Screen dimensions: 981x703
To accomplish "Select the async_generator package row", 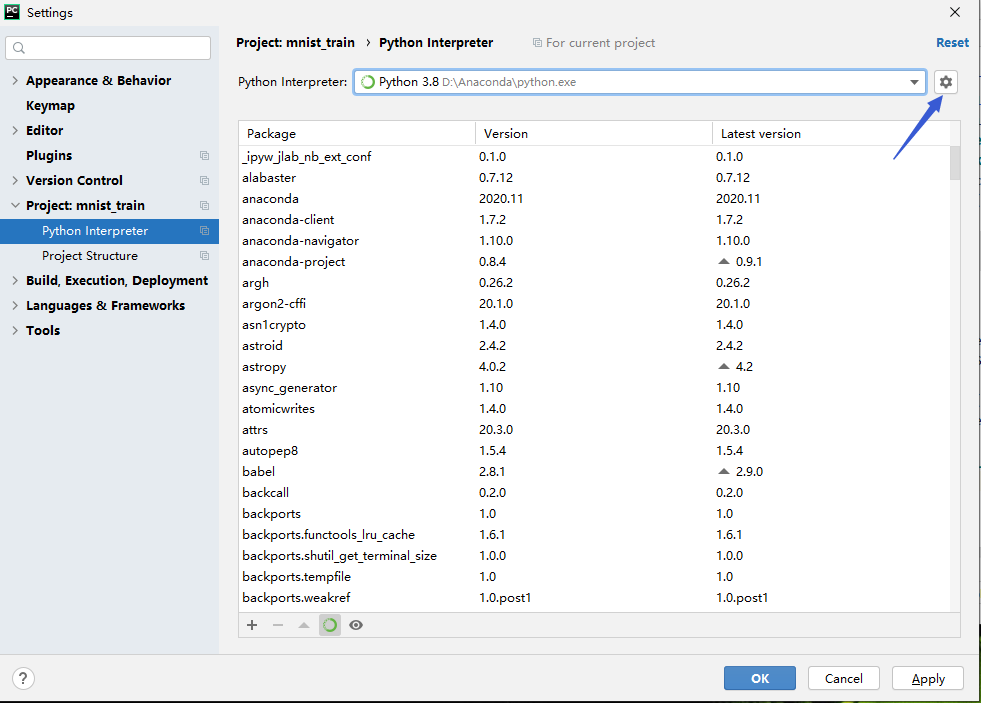I will (x=594, y=388).
